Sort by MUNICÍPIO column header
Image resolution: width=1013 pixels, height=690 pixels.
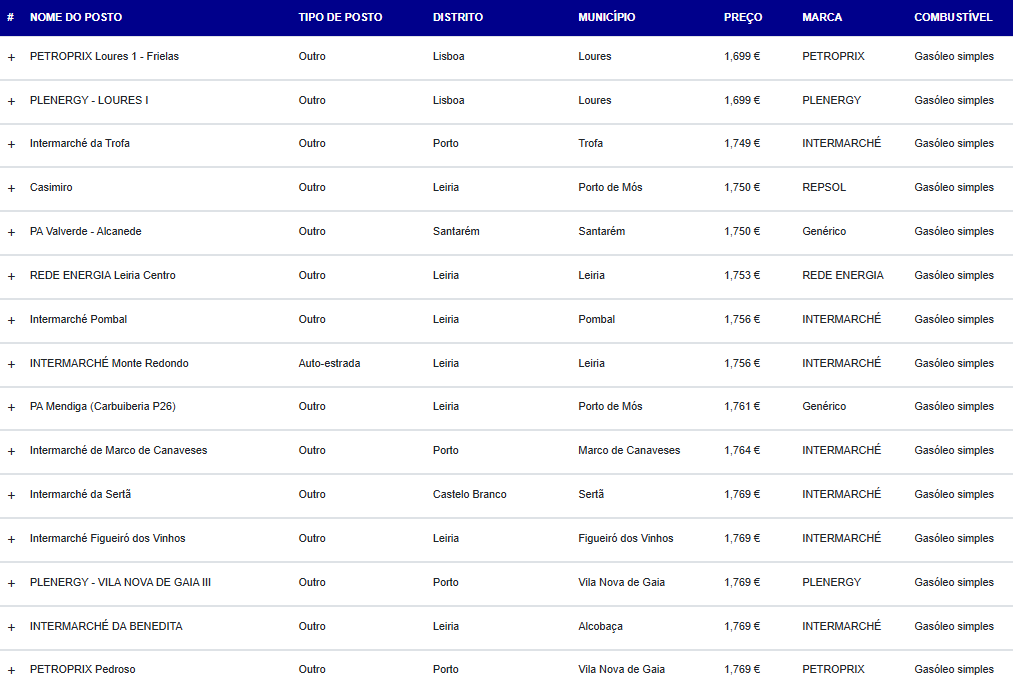[607, 17]
